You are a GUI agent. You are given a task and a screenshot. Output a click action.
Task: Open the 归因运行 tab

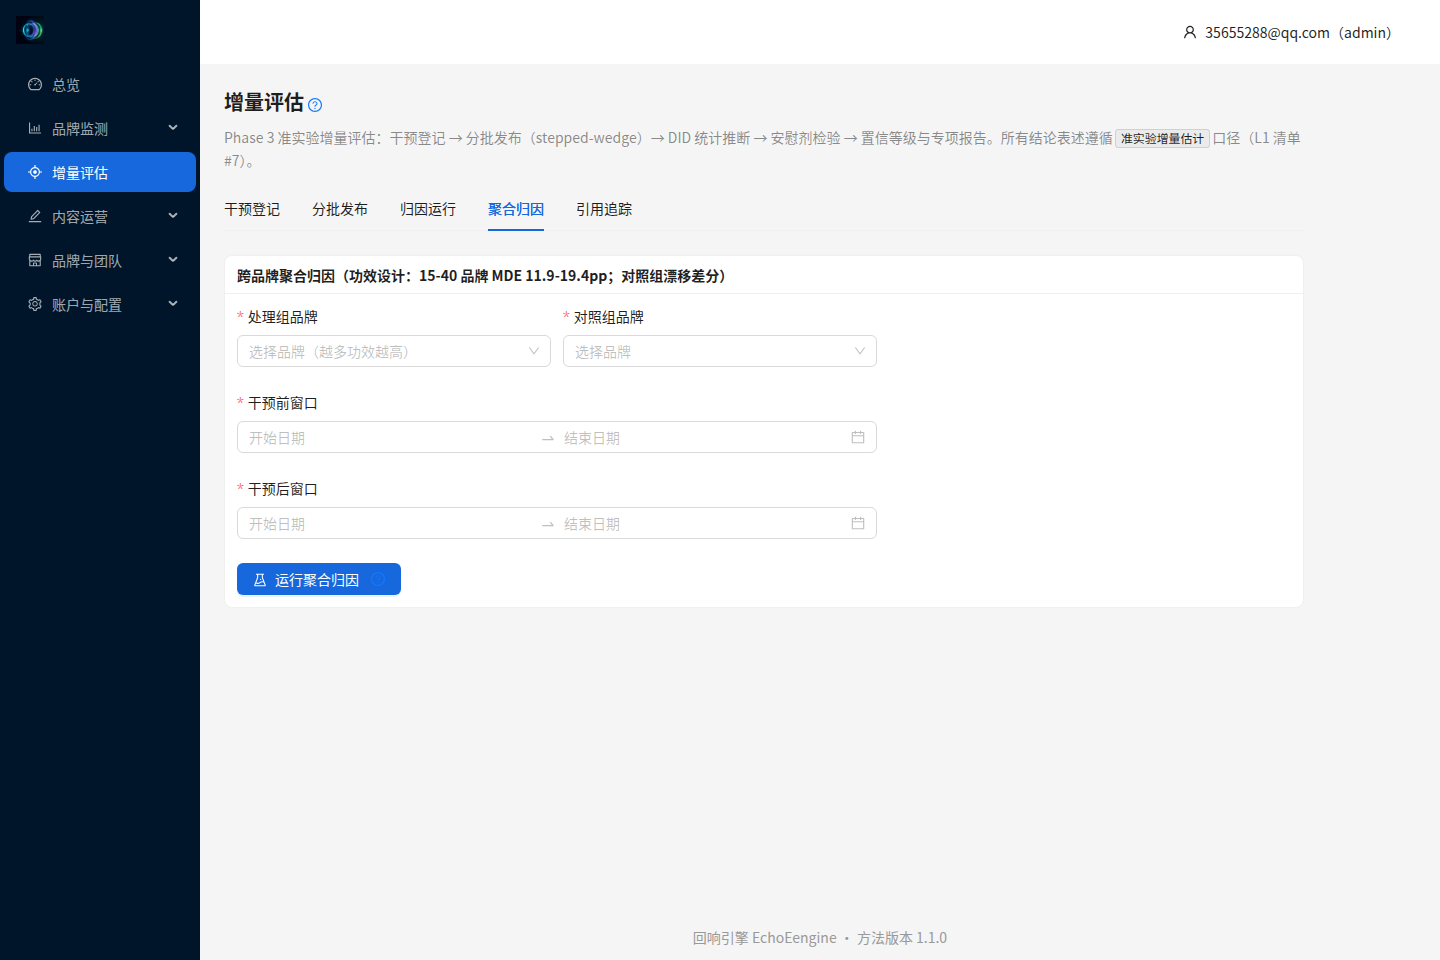click(428, 209)
